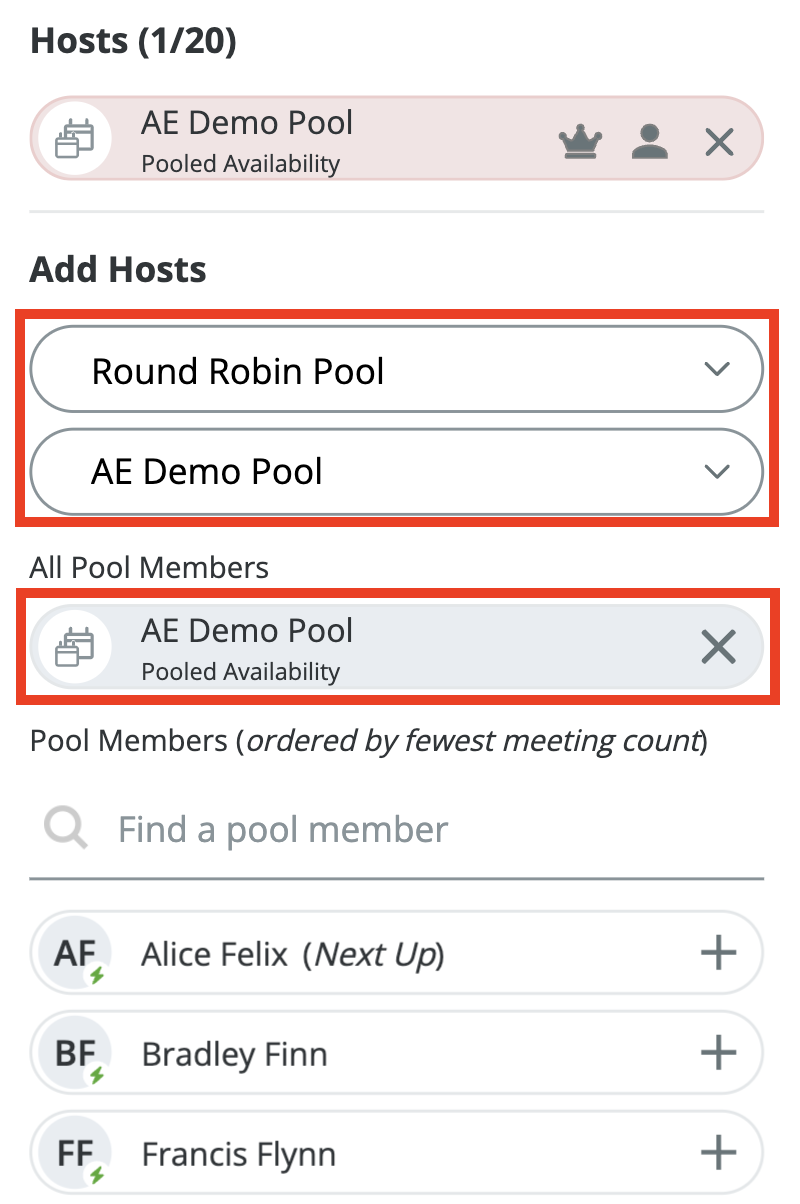
Task: Add Bradley Finn with plus icon
Action: click(x=718, y=1053)
